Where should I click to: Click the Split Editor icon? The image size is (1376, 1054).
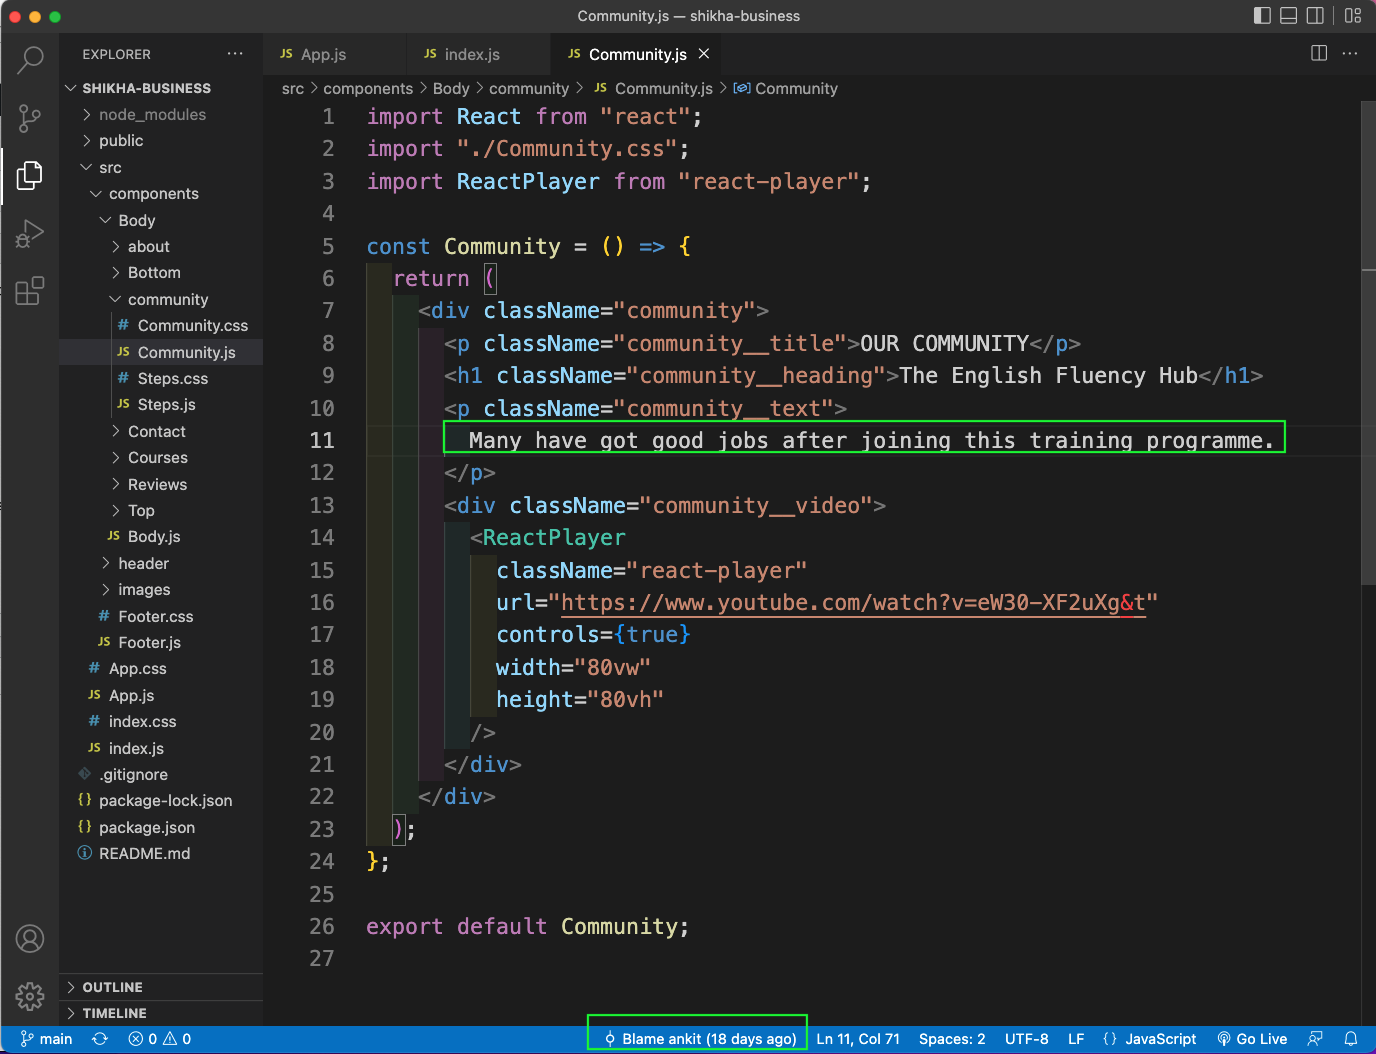(x=1318, y=53)
